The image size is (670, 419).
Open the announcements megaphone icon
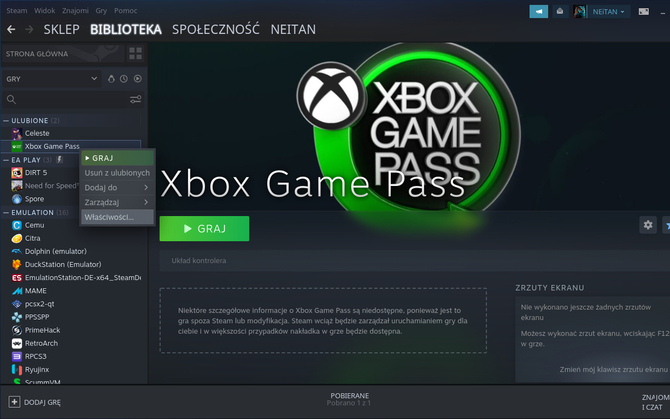tap(538, 12)
